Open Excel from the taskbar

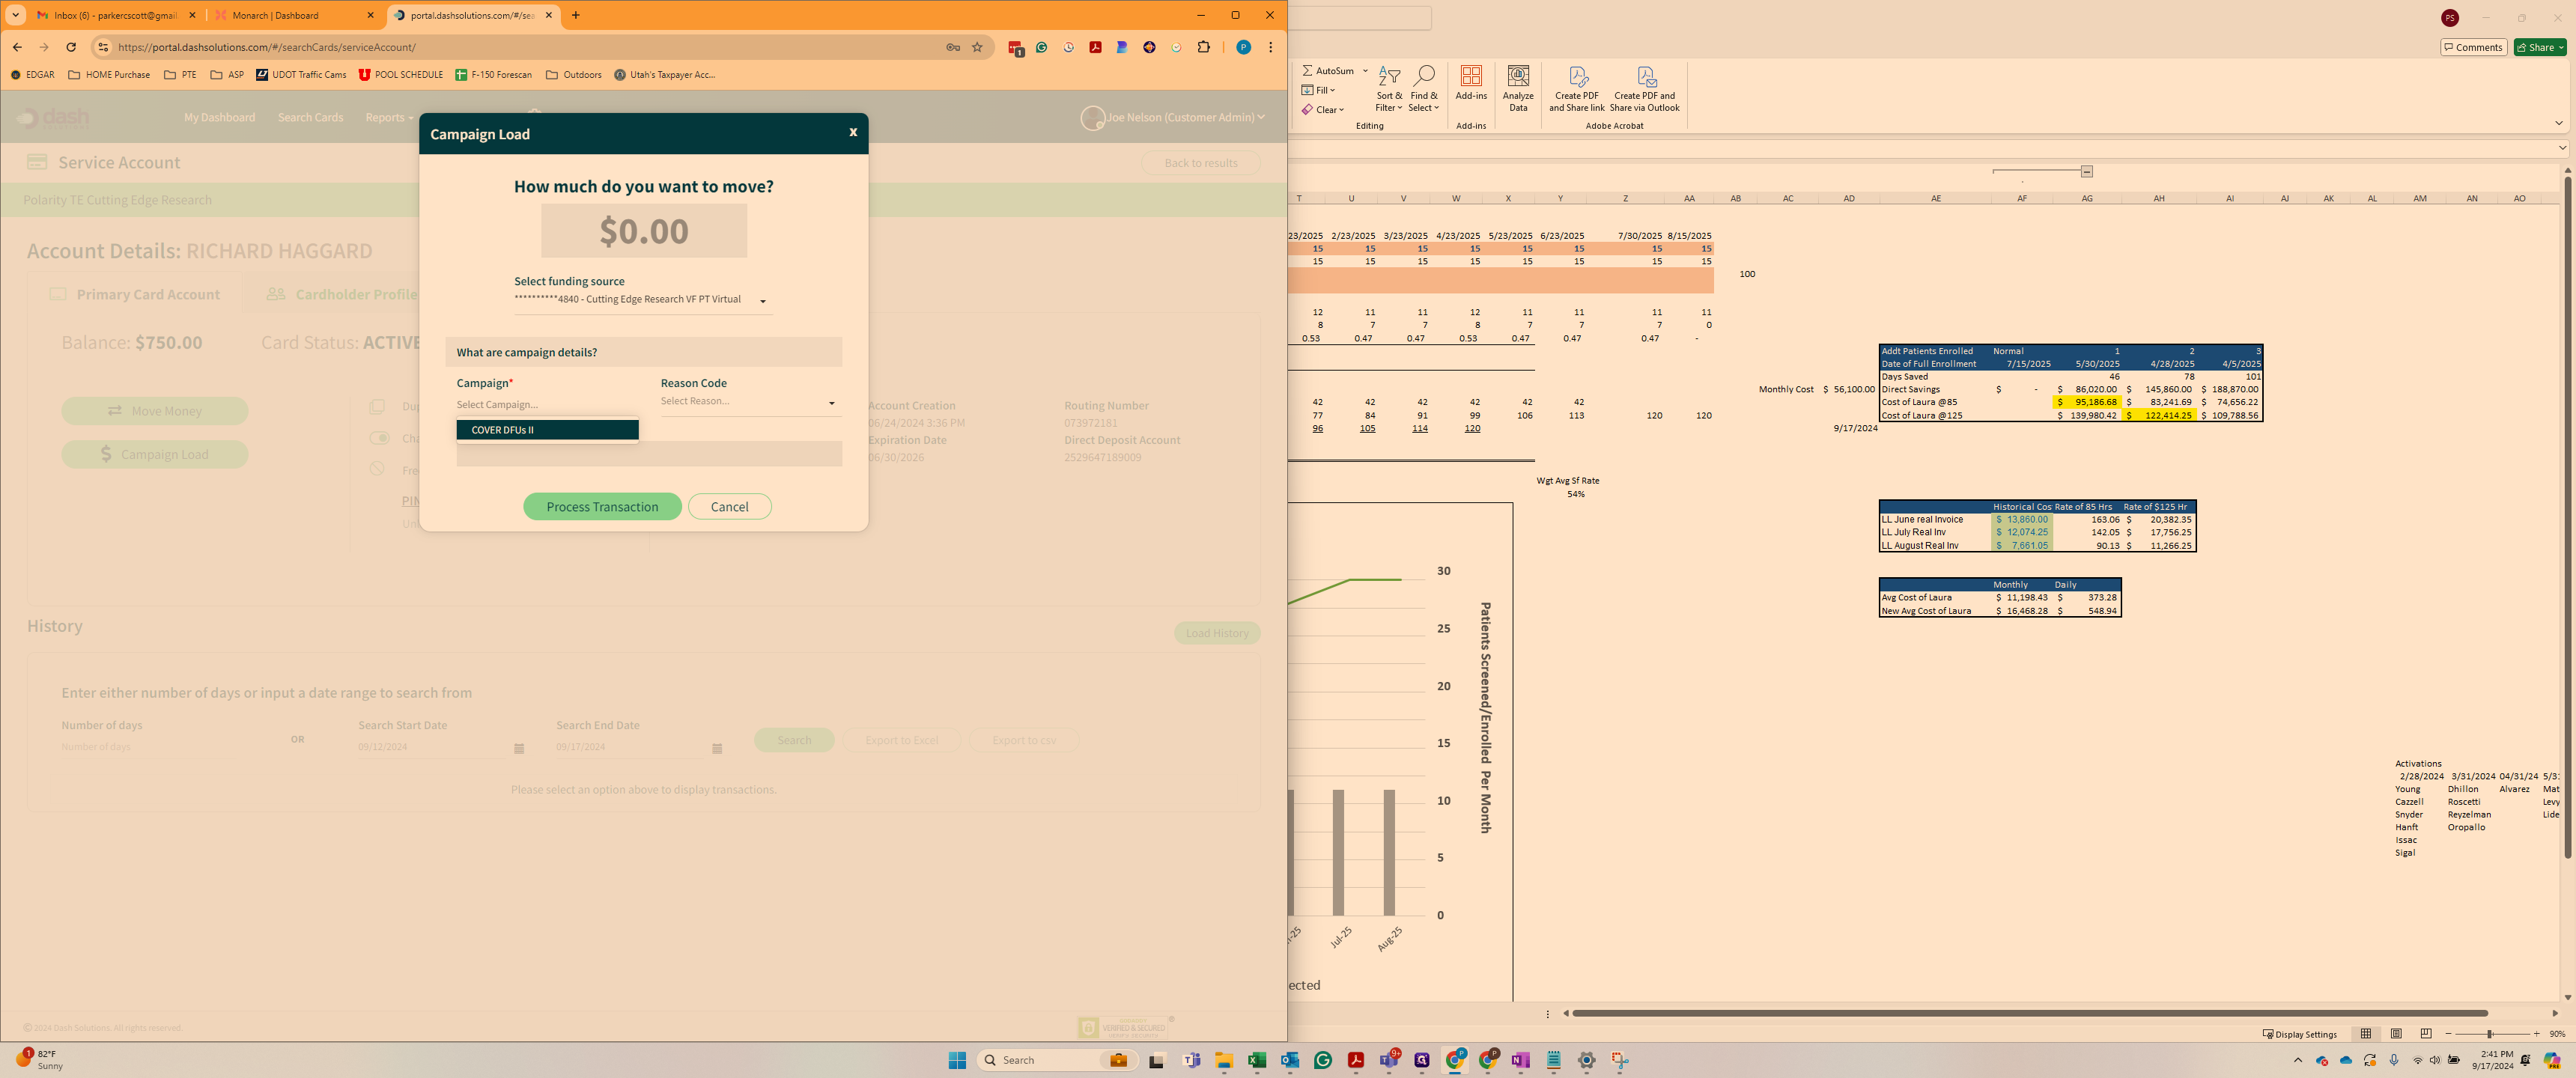pyautogui.click(x=1256, y=1060)
